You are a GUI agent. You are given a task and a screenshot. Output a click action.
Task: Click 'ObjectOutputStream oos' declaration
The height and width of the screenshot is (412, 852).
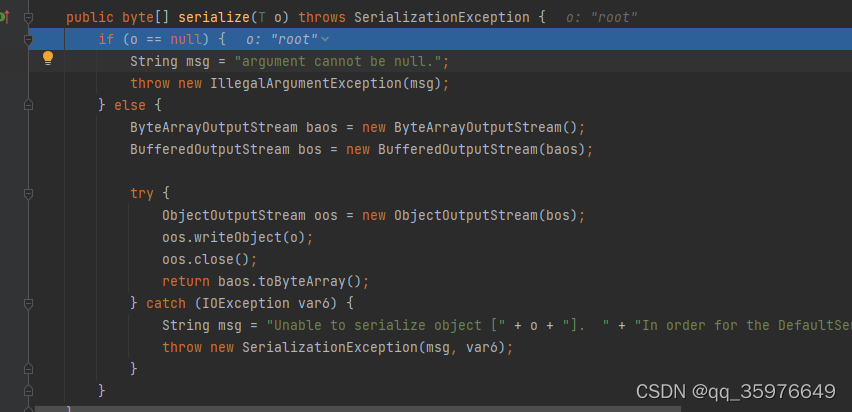[249, 215]
